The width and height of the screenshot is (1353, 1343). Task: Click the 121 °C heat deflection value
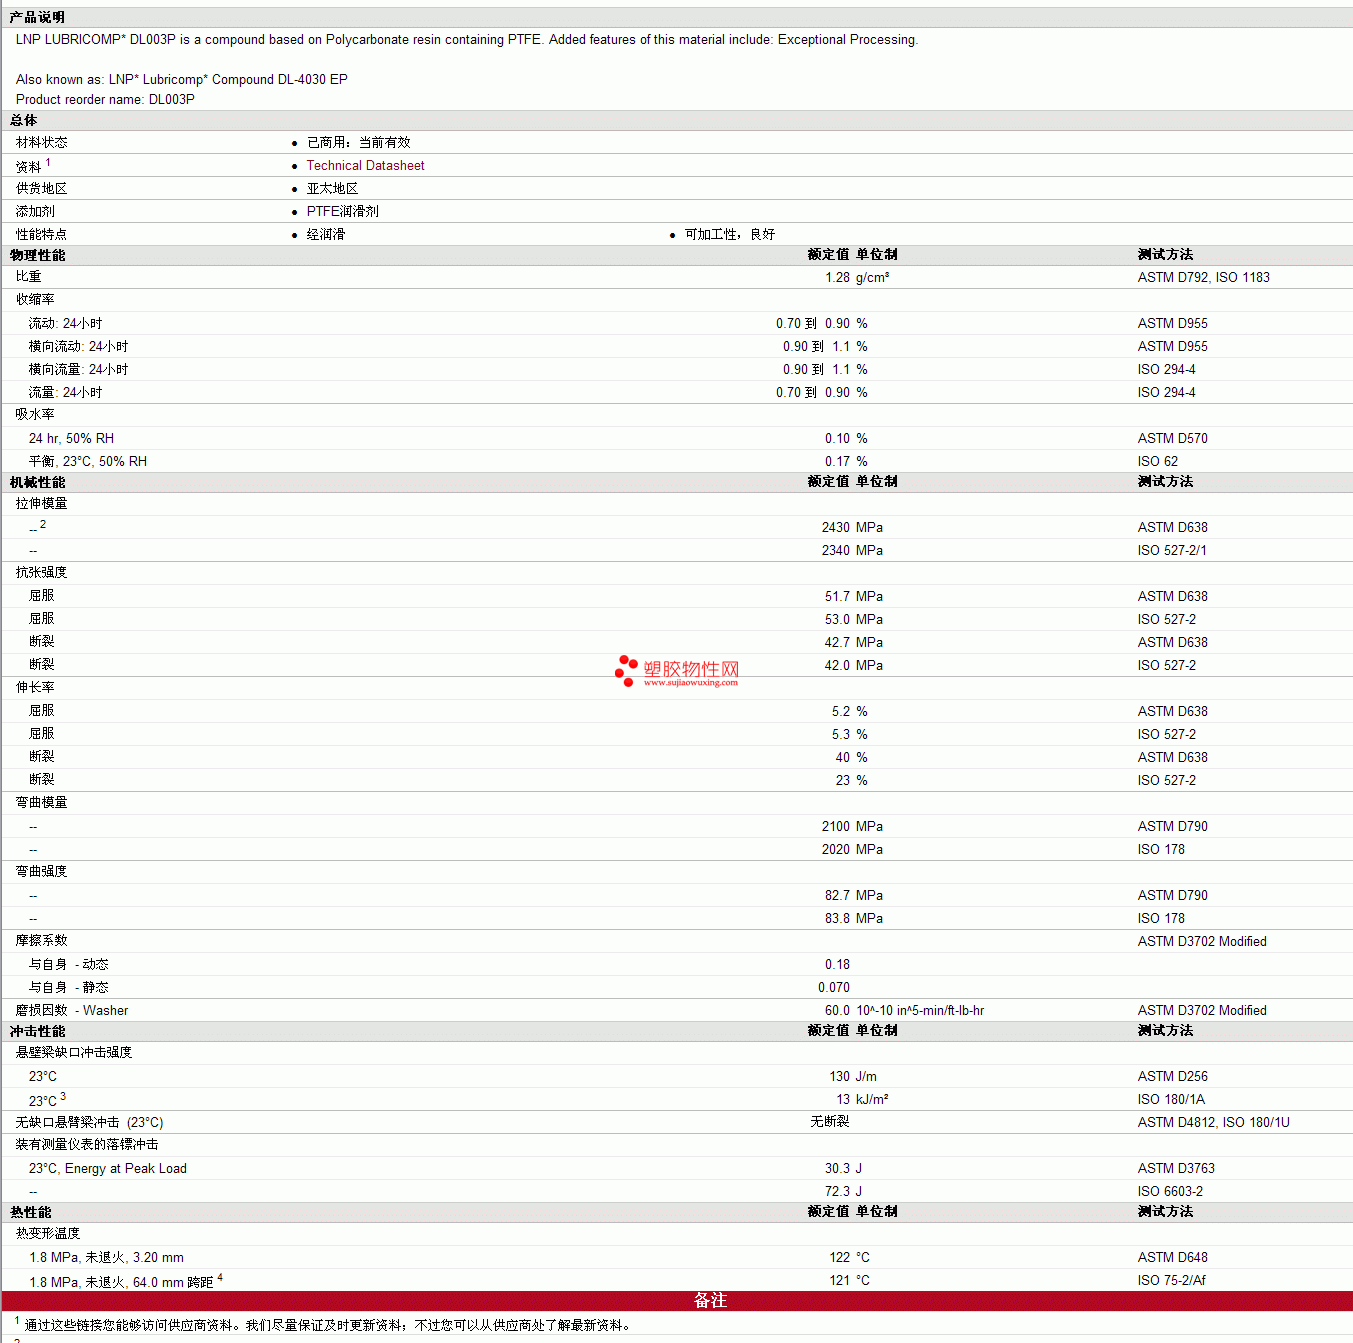pyautogui.click(x=849, y=1281)
